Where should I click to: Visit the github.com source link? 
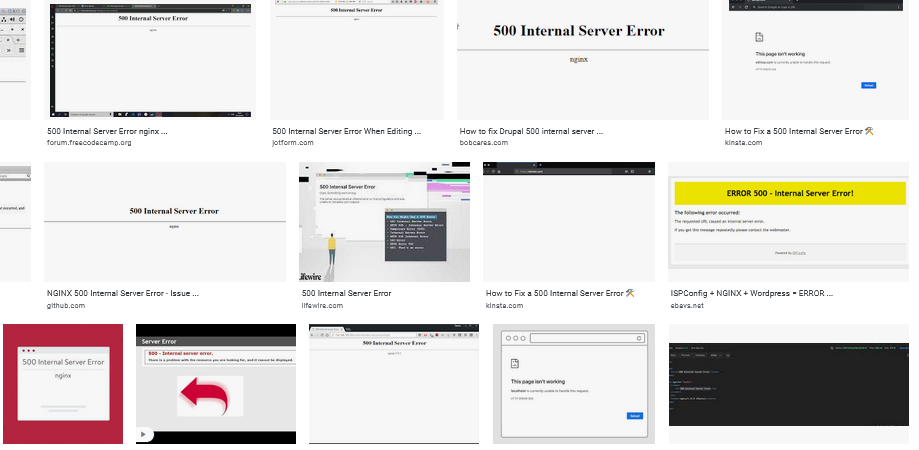66,305
